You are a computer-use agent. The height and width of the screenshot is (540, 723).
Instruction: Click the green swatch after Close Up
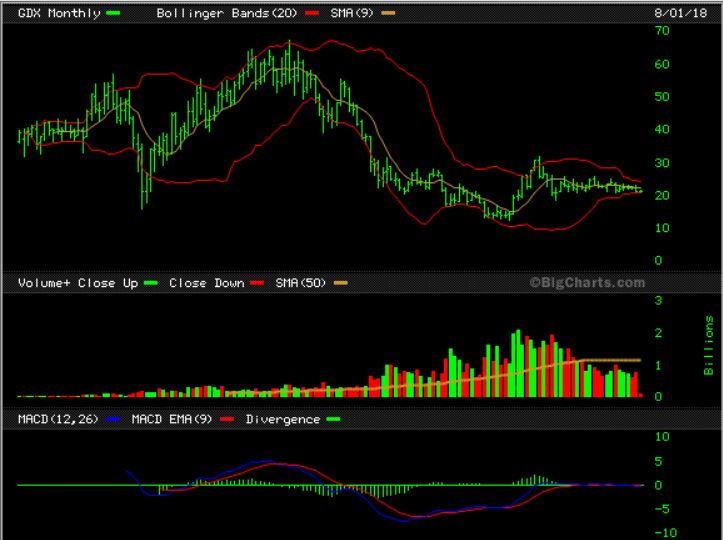pyautogui.click(x=150, y=283)
